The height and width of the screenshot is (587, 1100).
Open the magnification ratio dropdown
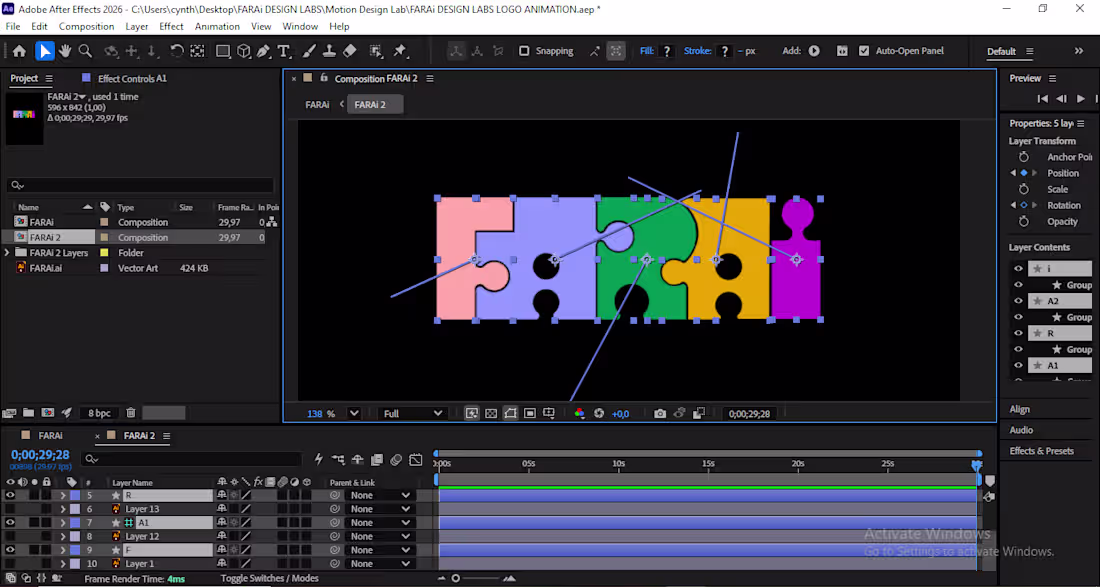point(354,414)
